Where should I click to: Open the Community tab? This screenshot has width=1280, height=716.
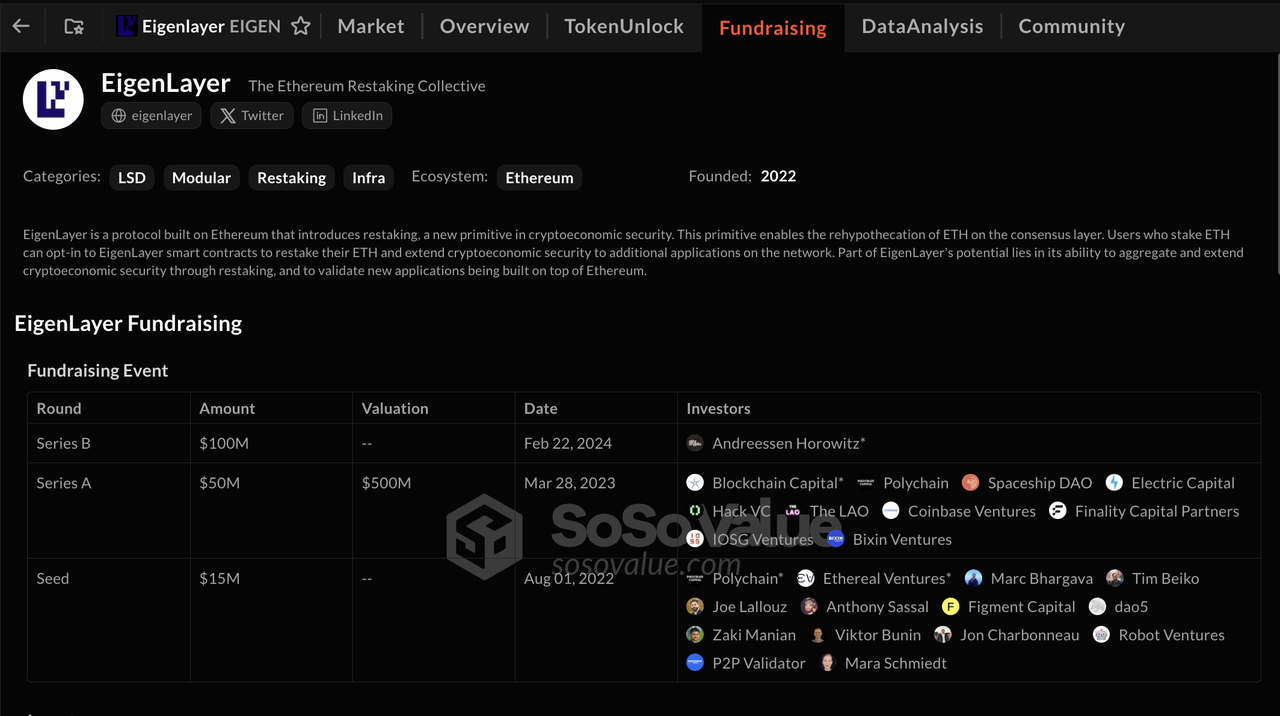(x=1071, y=27)
